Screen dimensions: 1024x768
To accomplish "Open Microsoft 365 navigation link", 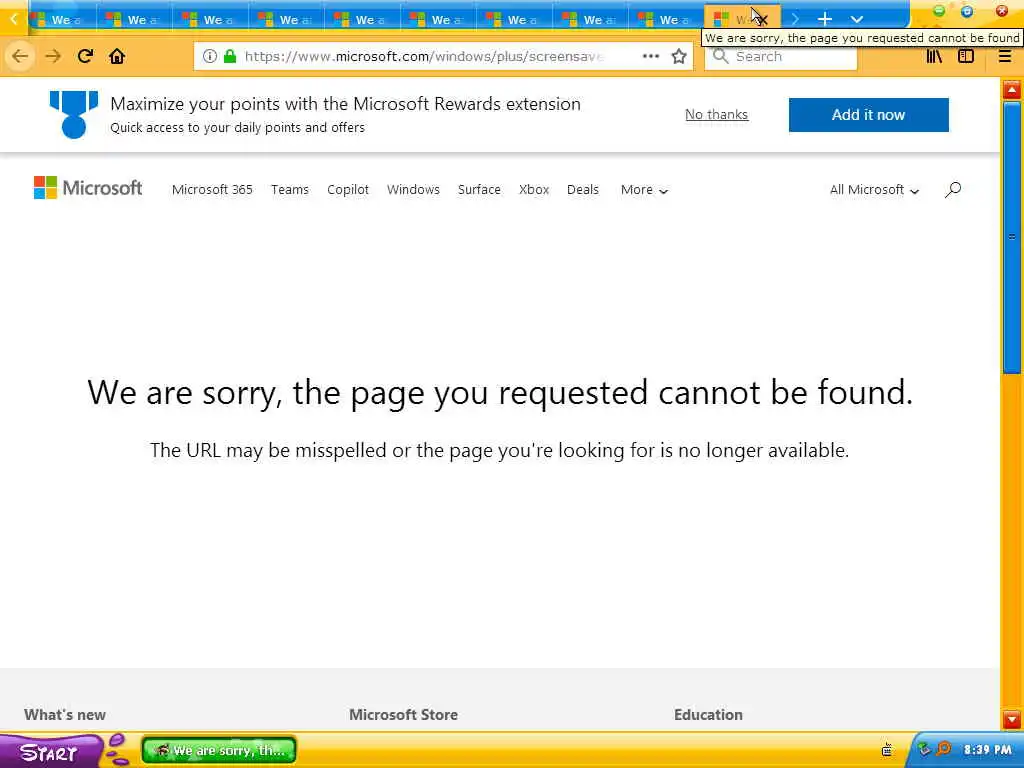I will 212,189.
